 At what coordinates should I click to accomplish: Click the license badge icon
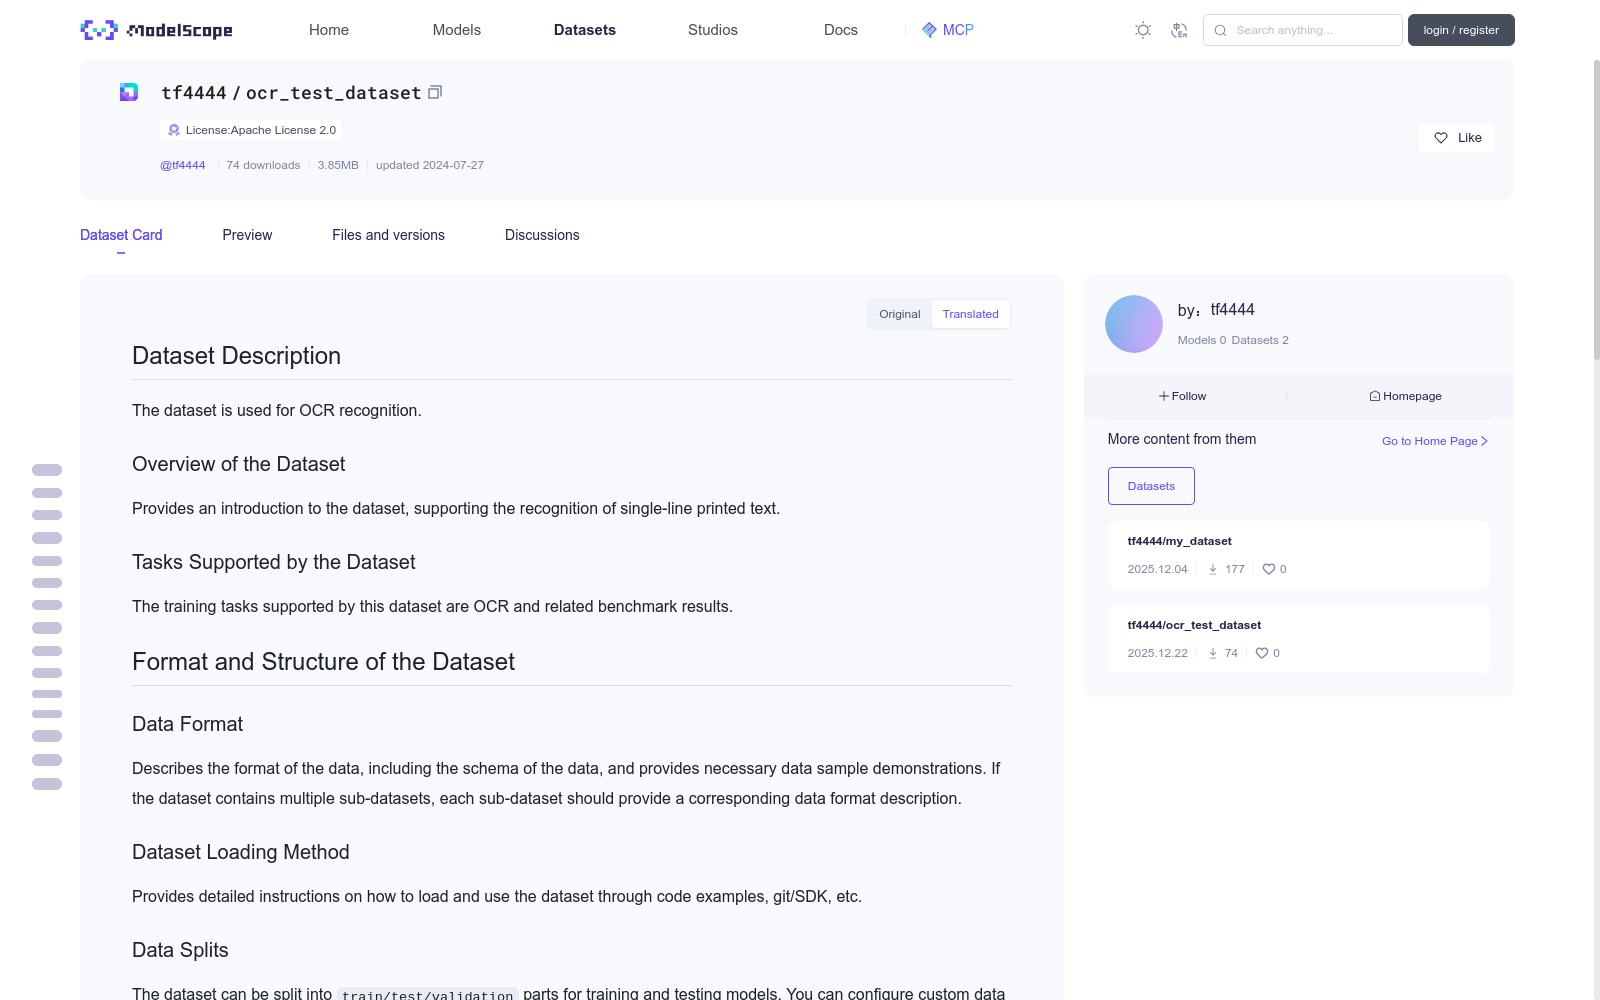(x=174, y=130)
